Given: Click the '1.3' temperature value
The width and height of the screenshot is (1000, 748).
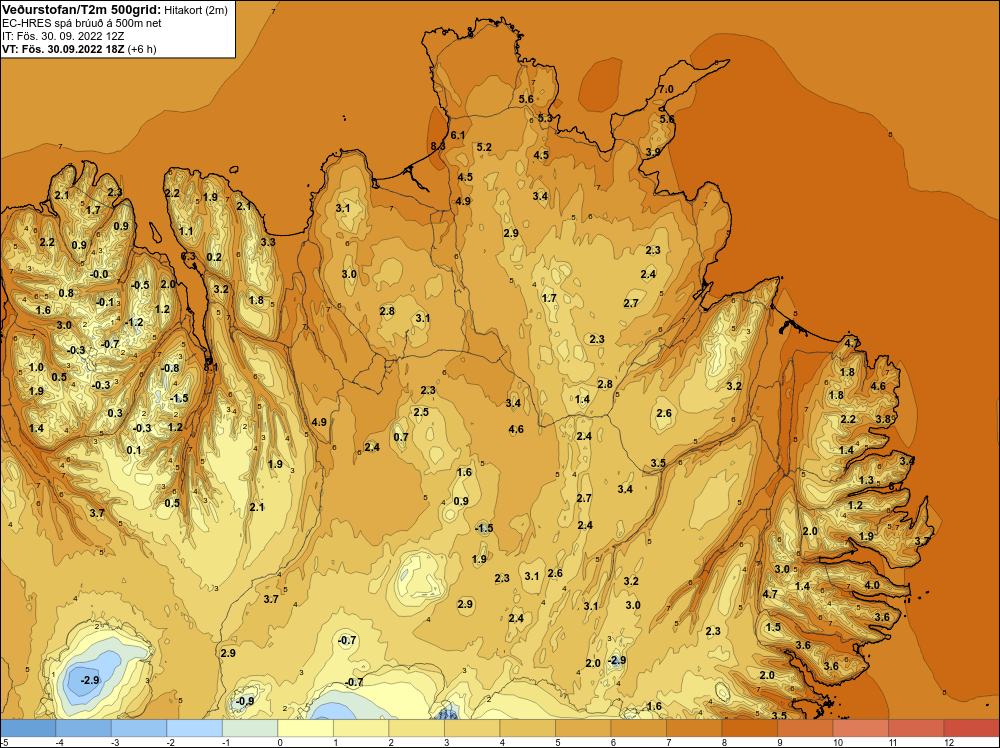Looking at the screenshot, I should tap(866, 481).
